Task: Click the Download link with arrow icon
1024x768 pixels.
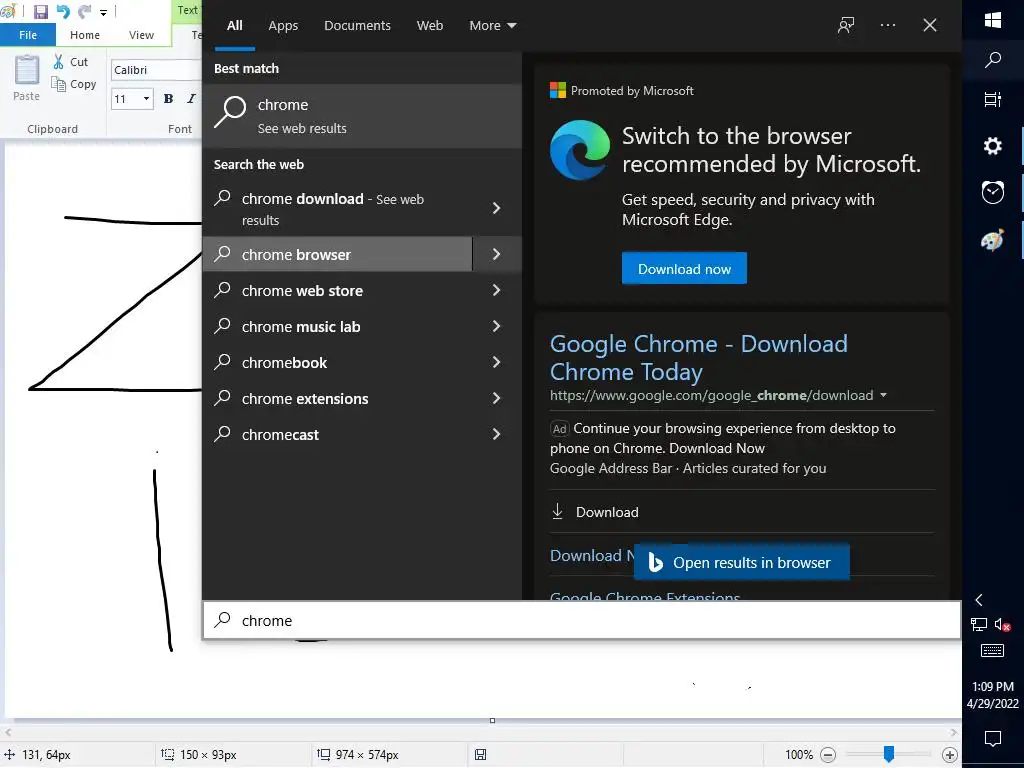Action: click(x=595, y=512)
